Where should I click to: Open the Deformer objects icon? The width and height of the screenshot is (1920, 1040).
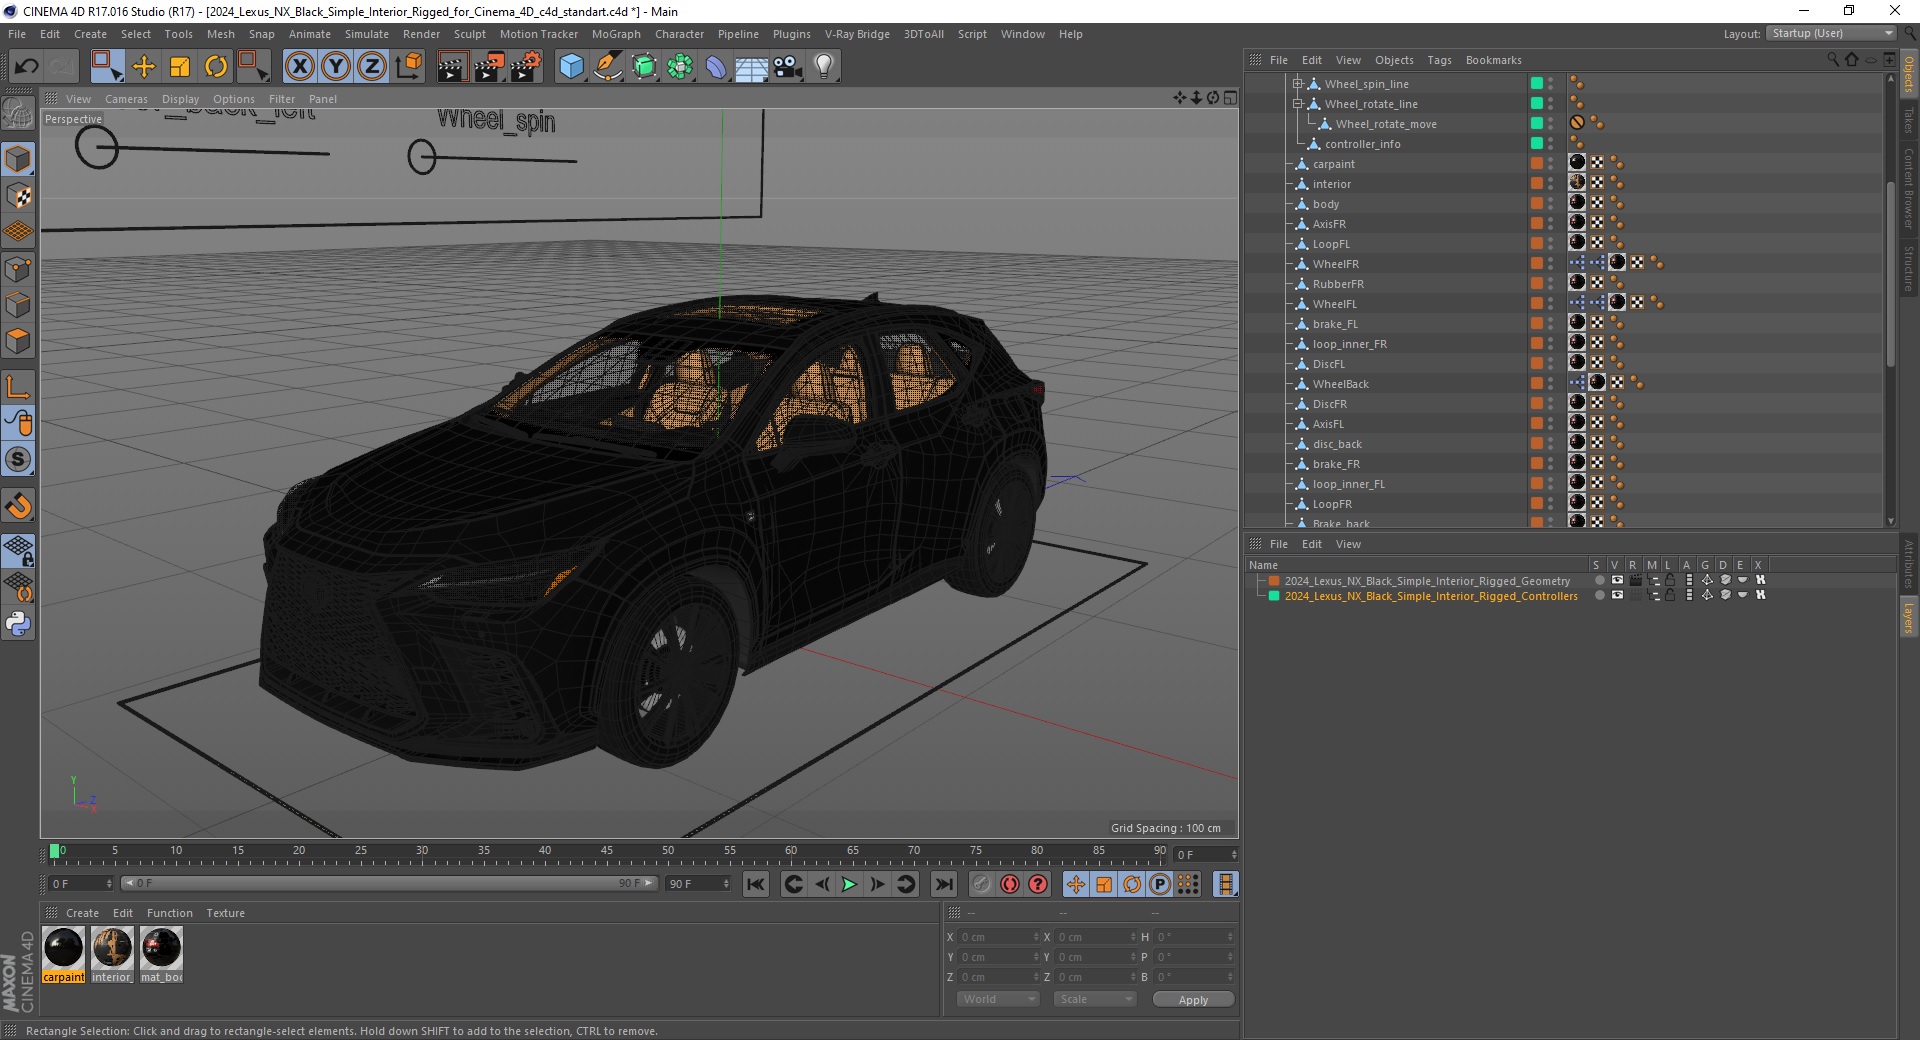[x=716, y=67]
